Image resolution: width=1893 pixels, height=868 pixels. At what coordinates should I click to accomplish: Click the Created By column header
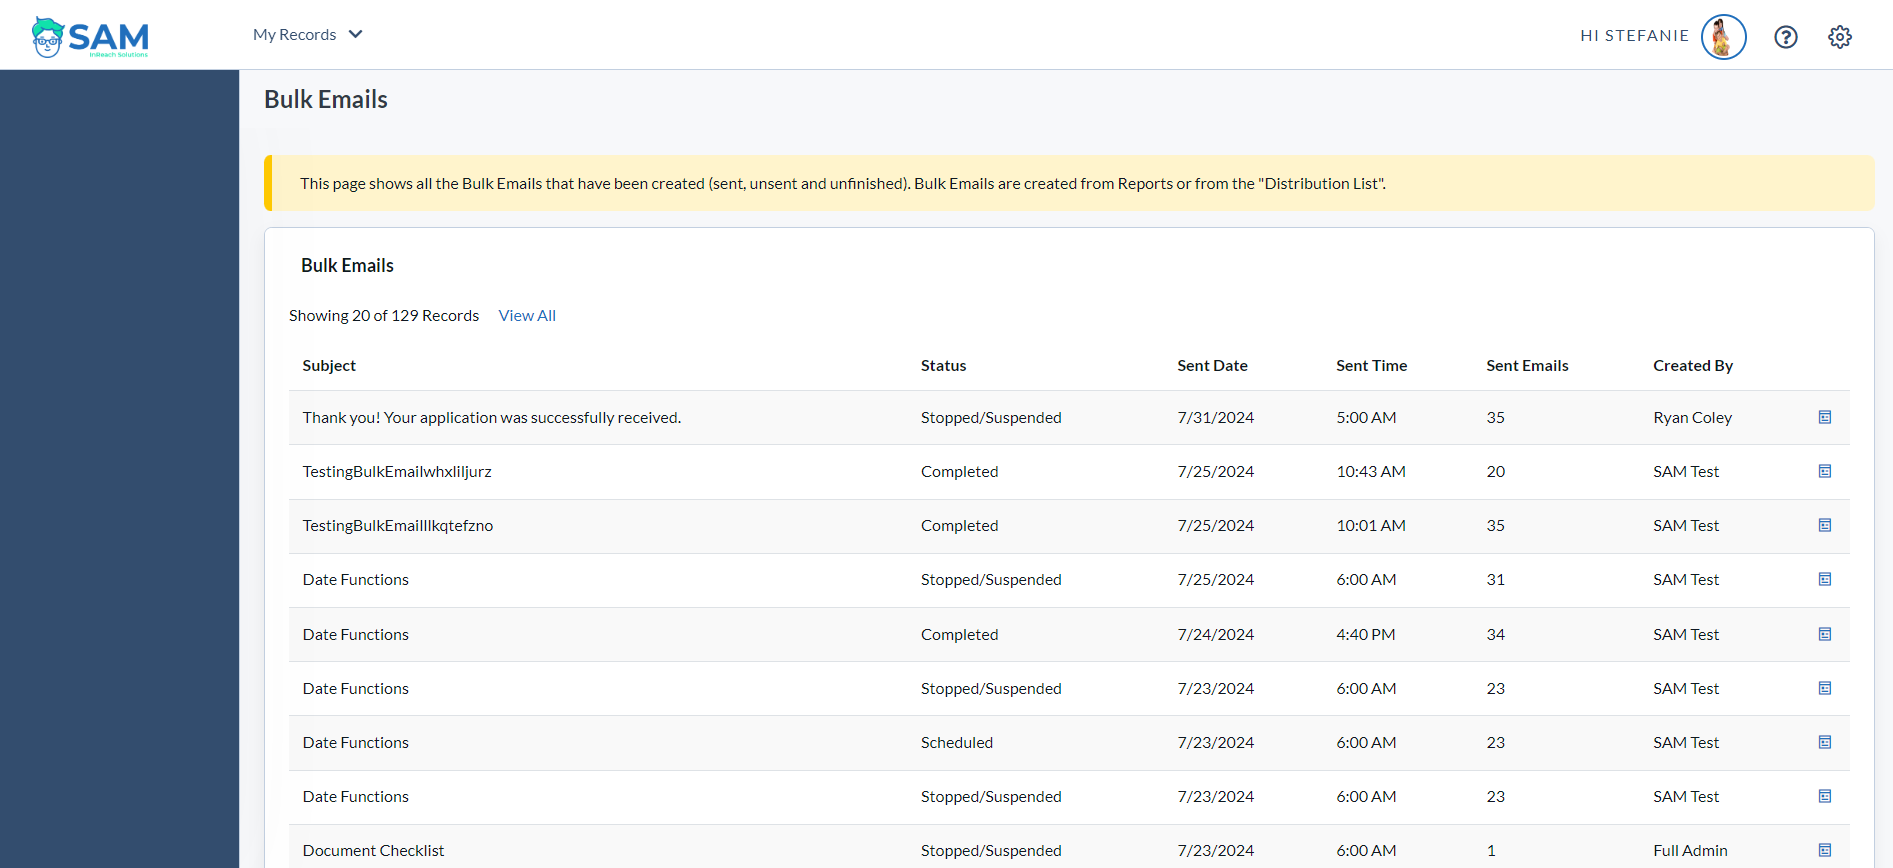(x=1693, y=366)
